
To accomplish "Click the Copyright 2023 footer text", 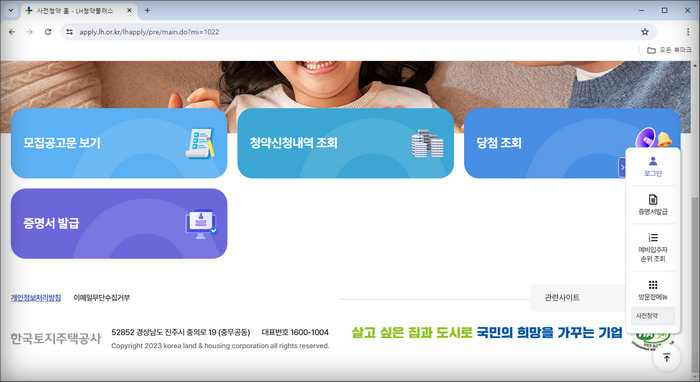I will click(220, 346).
